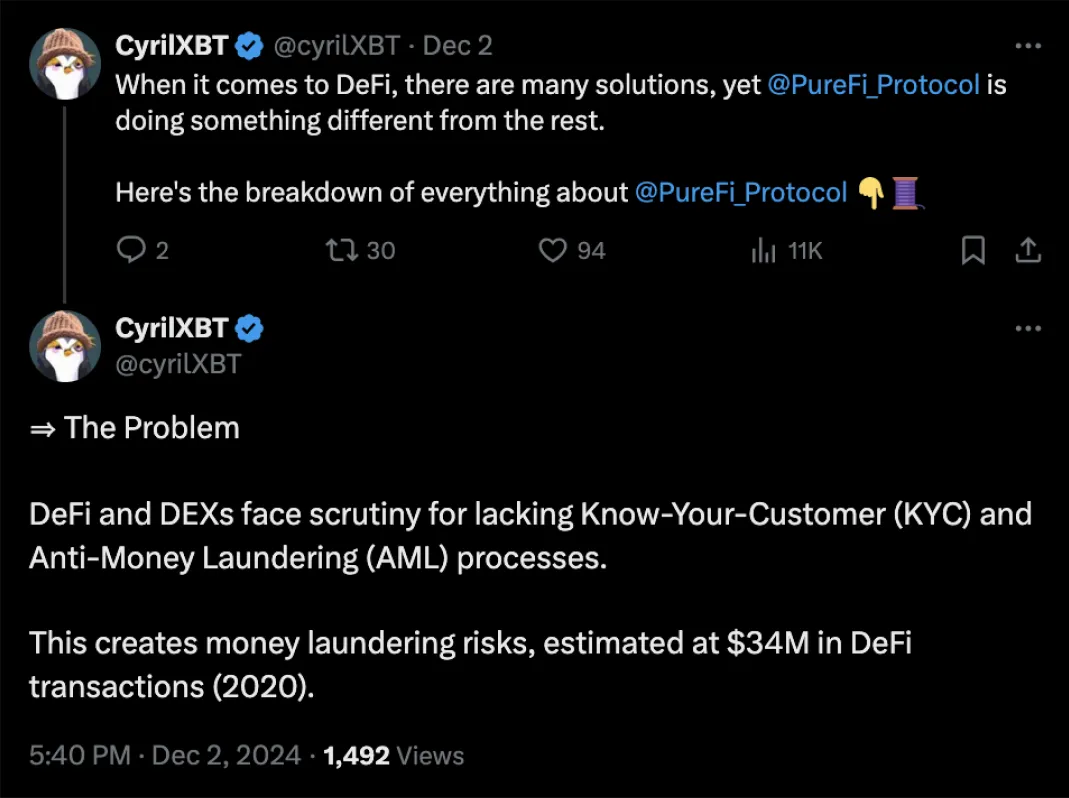Click the reply icon on first tweet
1069x798 pixels.
coord(131,250)
